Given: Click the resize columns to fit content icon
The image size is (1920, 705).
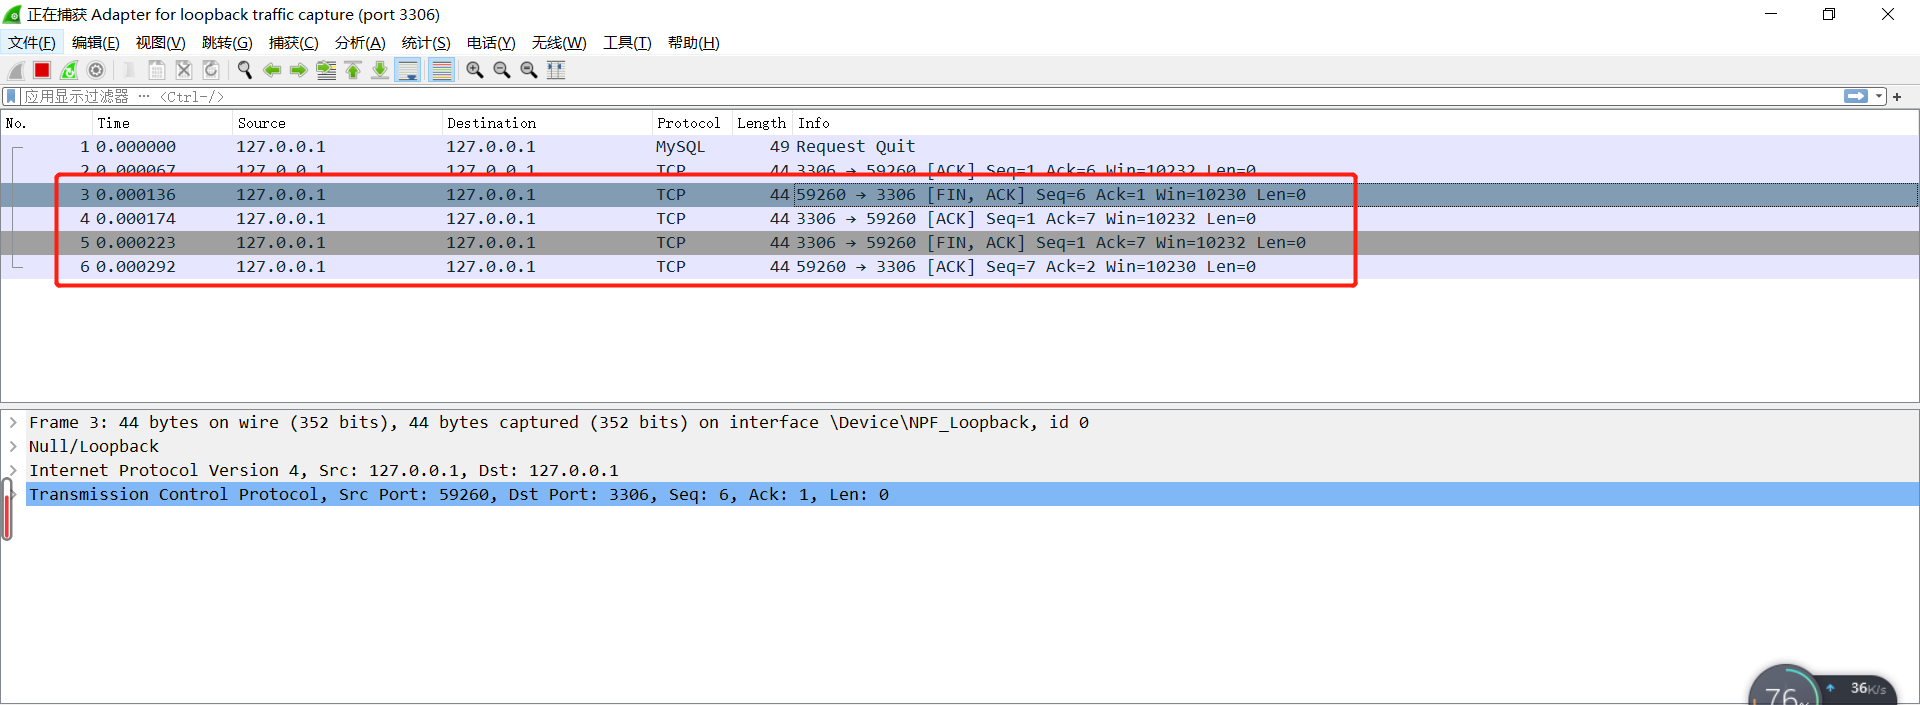Looking at the screenshot, I should pos(556,70).
